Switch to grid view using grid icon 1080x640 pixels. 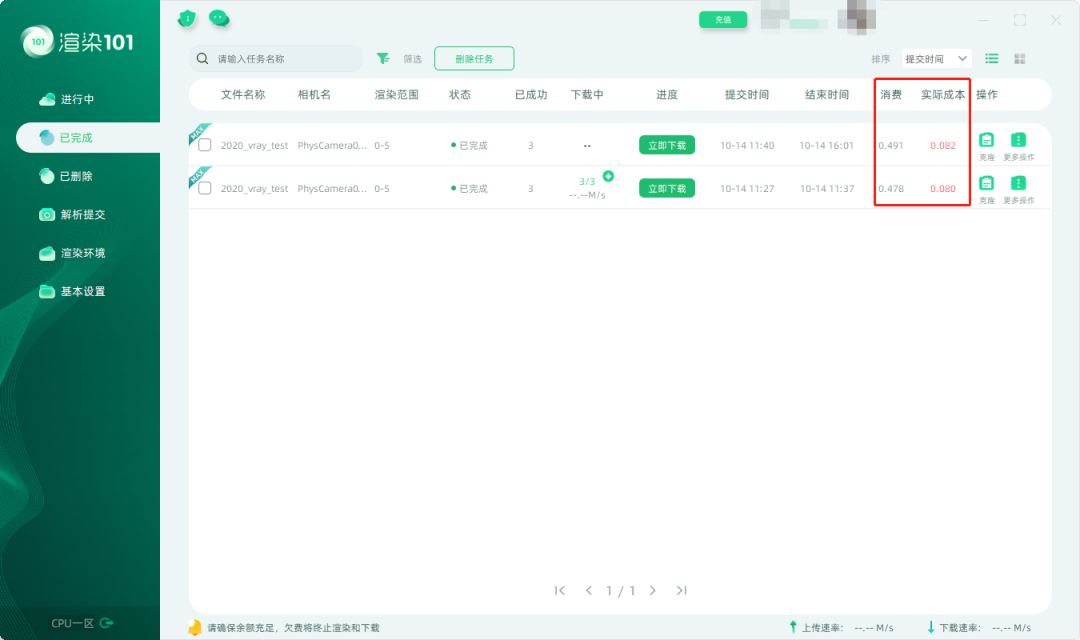click(1019, 58)
